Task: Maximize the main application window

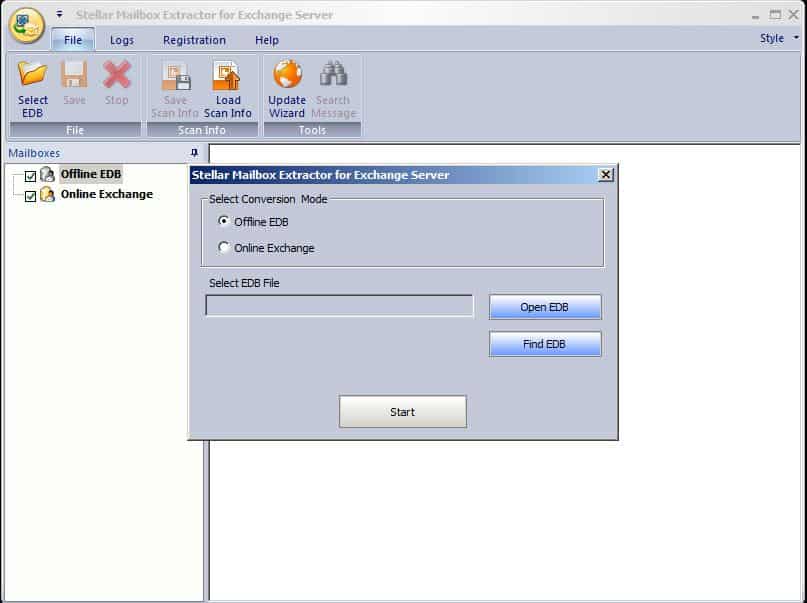Action: [775, 15]
